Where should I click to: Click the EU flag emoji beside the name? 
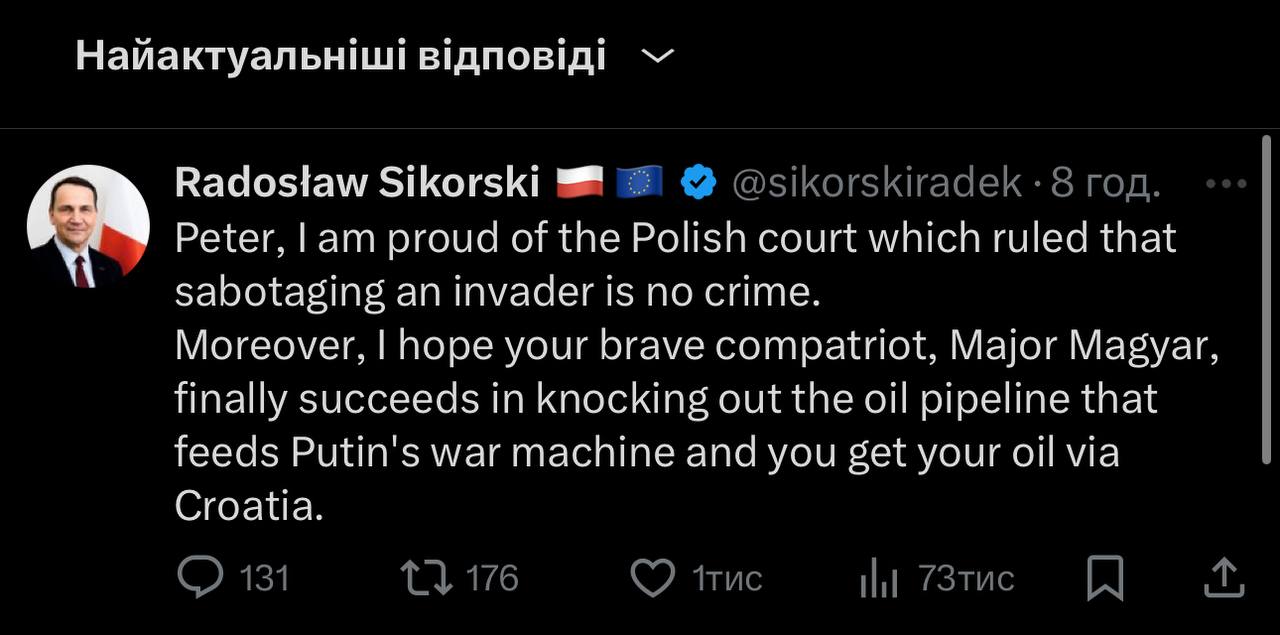tap(639, 183)
